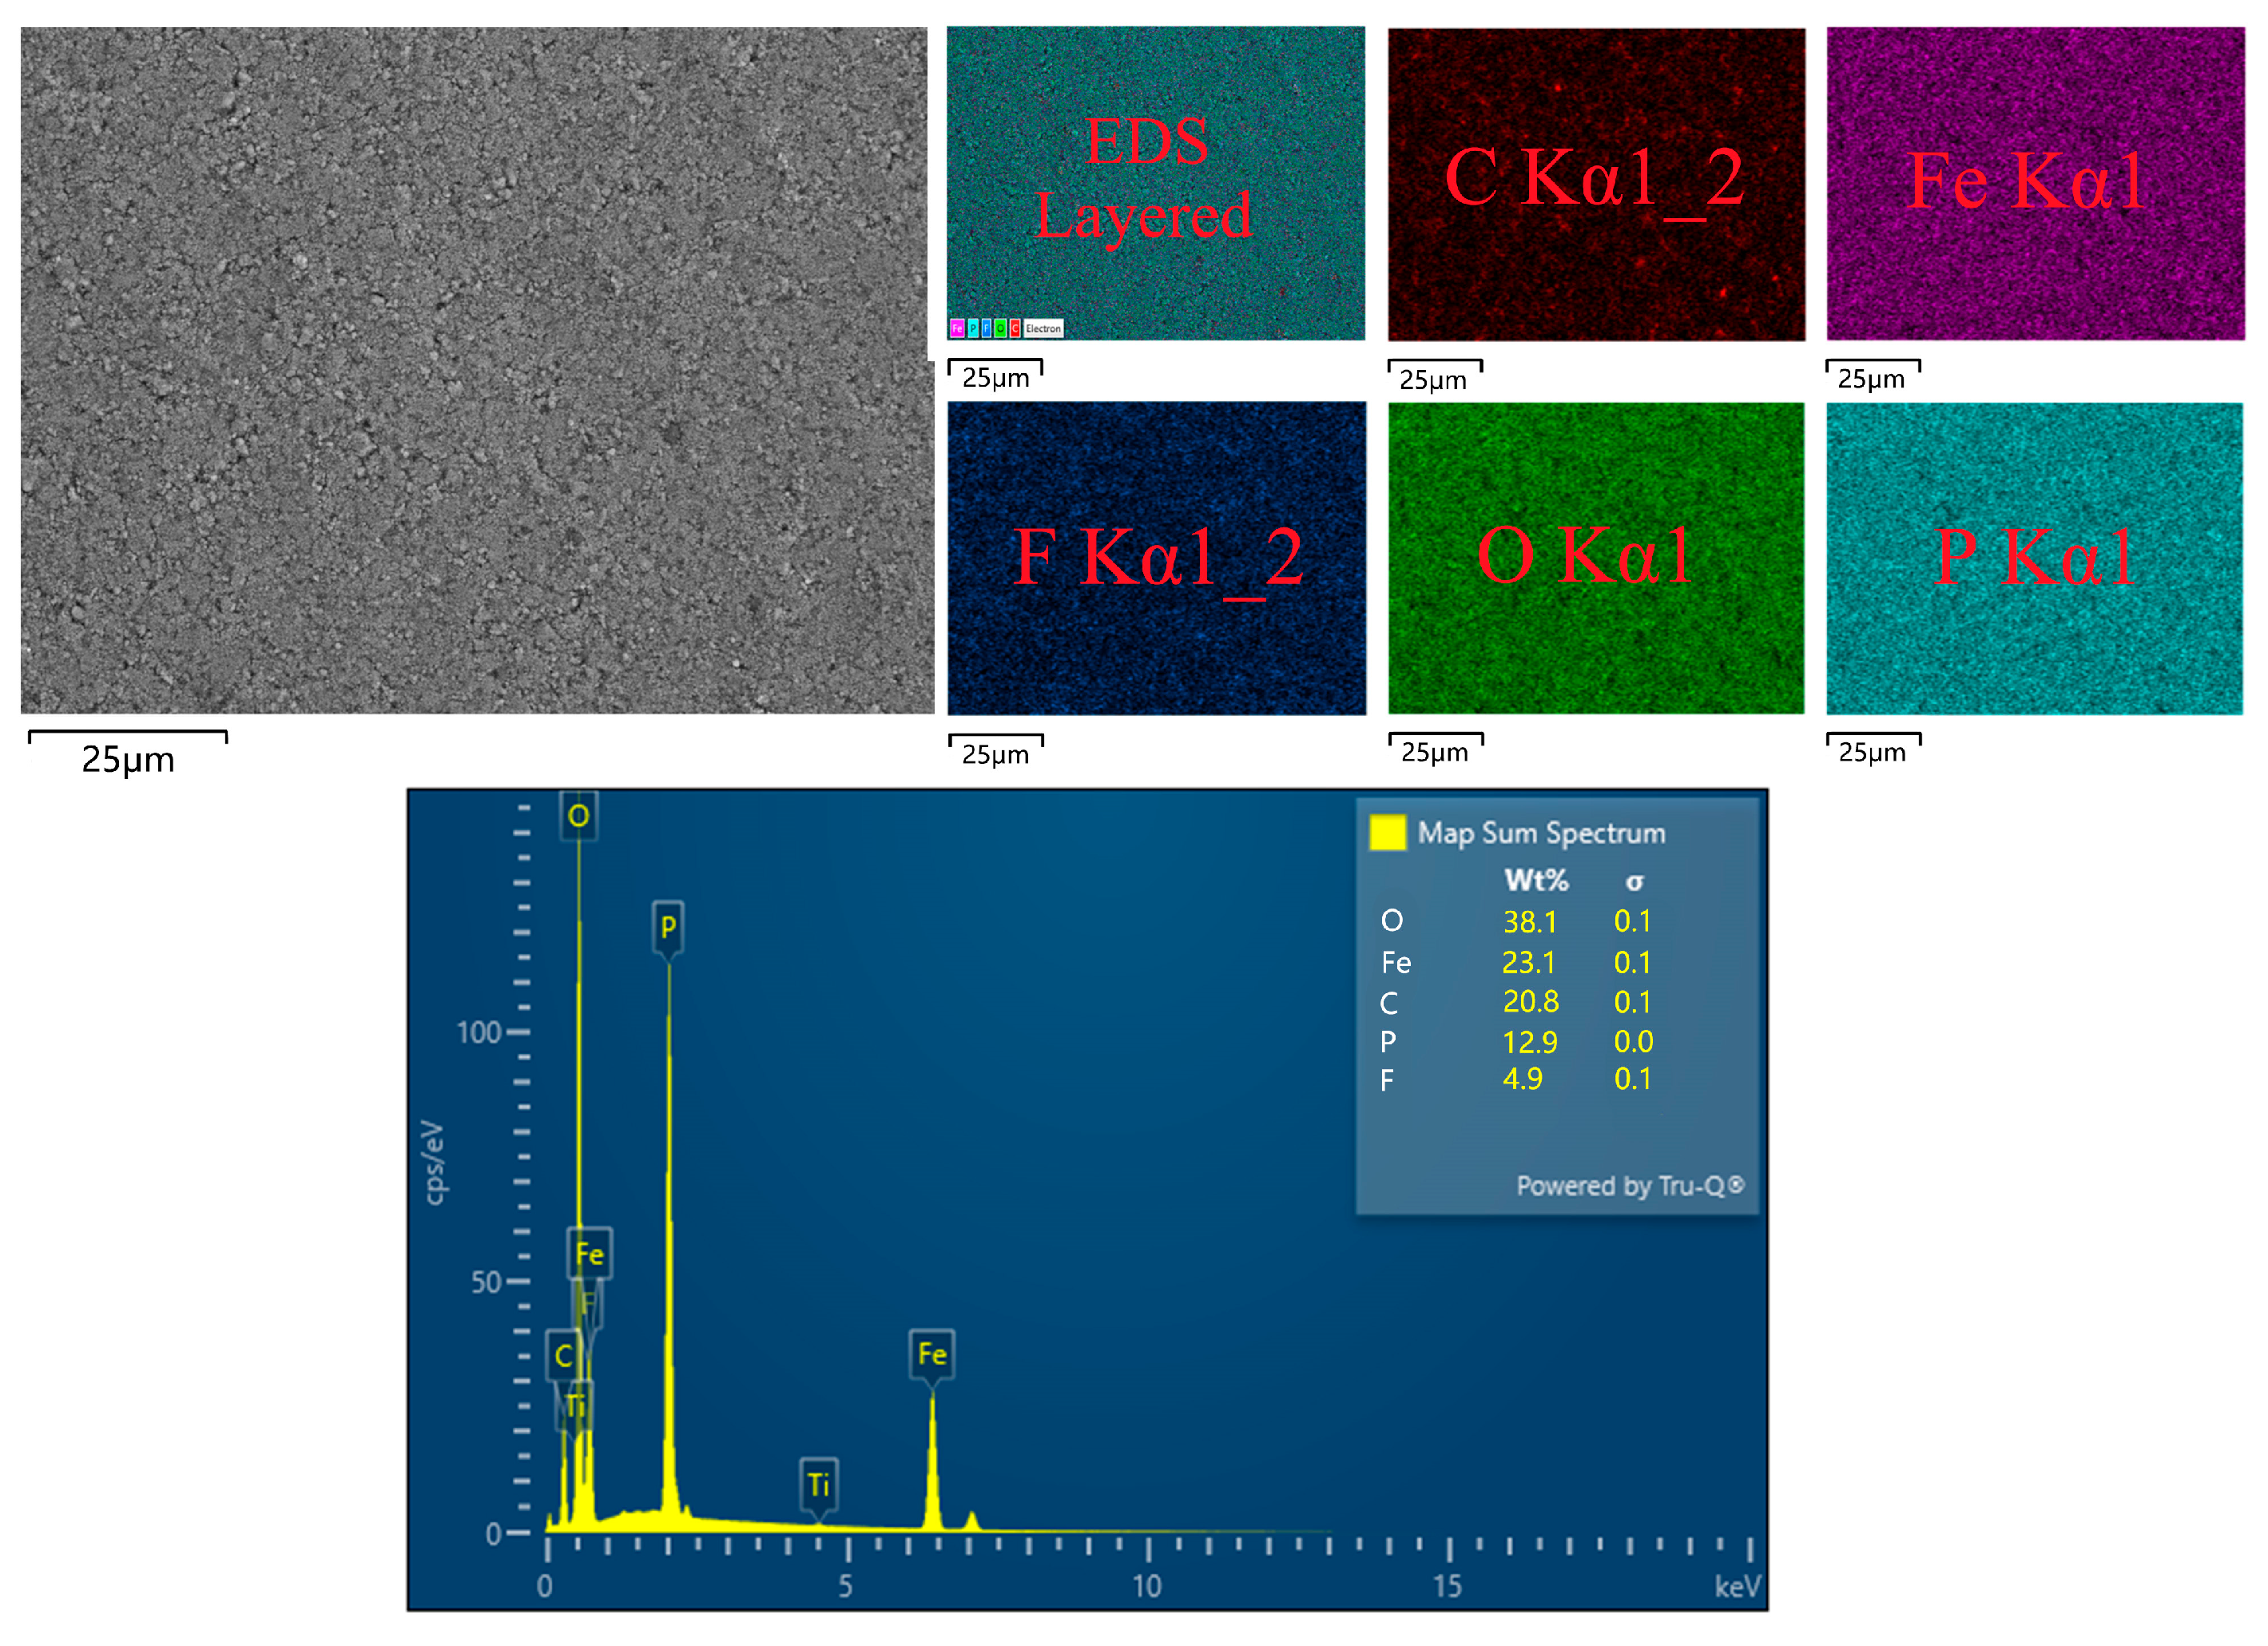Click the red C legend swatch

[1015, 328]
